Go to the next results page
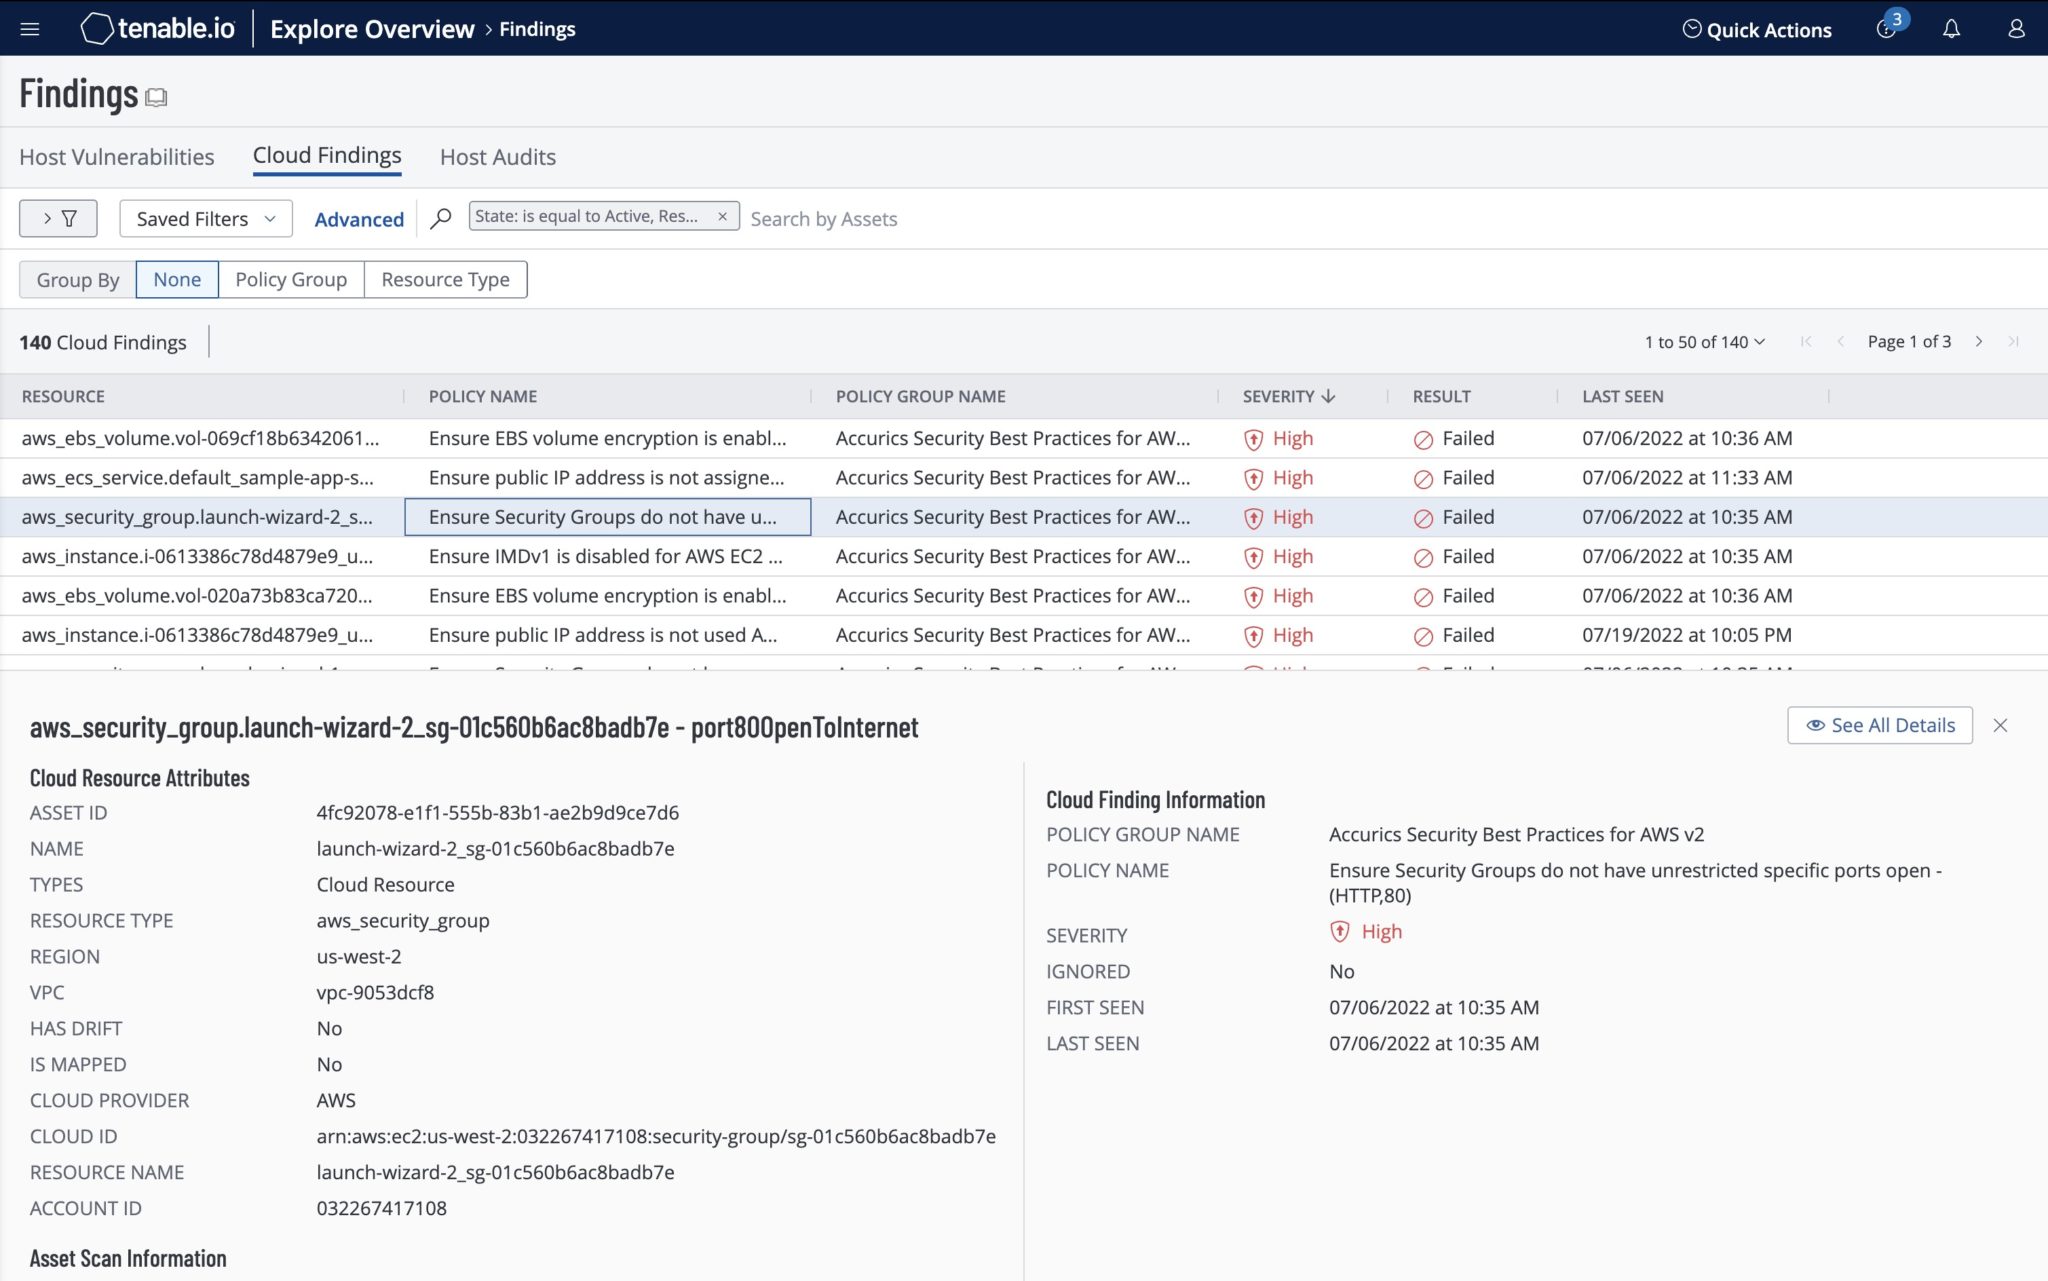Viewport: 2048px width, 1281px height. pos(1978,342)
